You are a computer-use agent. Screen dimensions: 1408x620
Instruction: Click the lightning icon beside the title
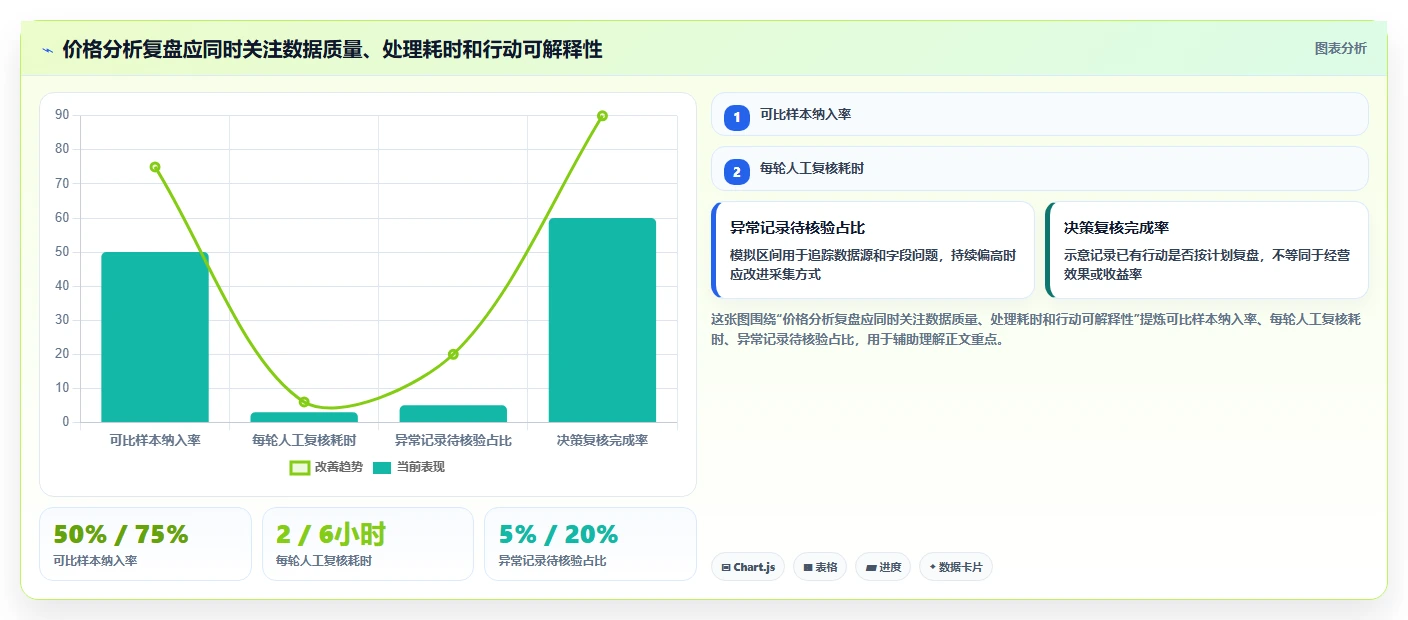tap(47, 50)
